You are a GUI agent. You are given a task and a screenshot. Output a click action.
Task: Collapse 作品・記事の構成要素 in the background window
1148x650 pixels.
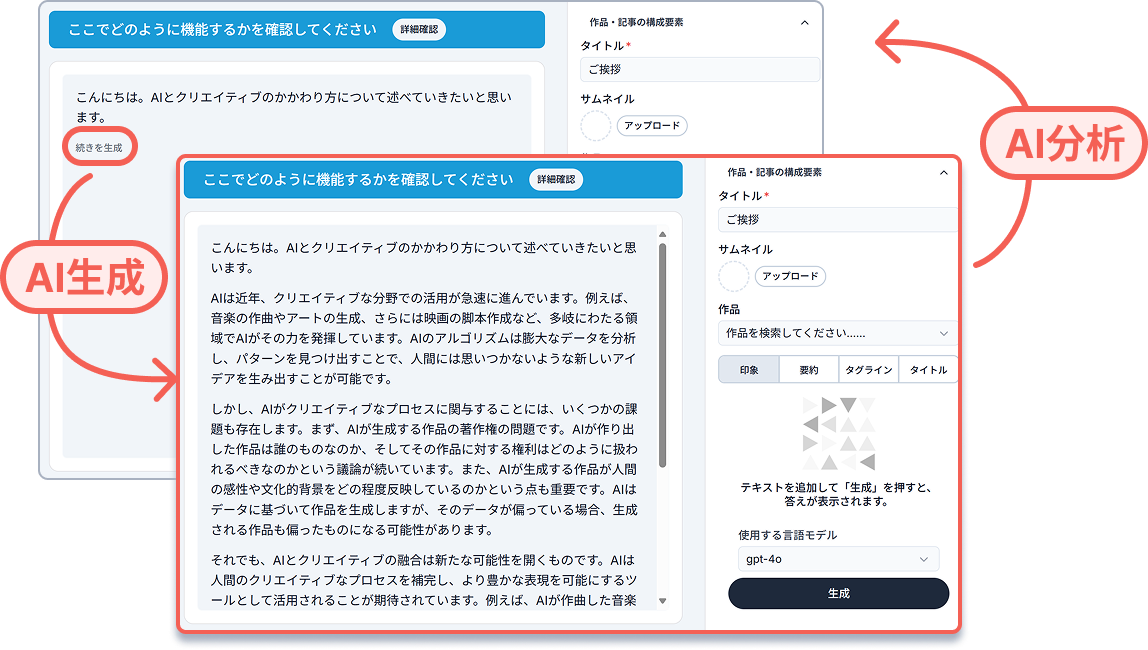tap(805, 22)
